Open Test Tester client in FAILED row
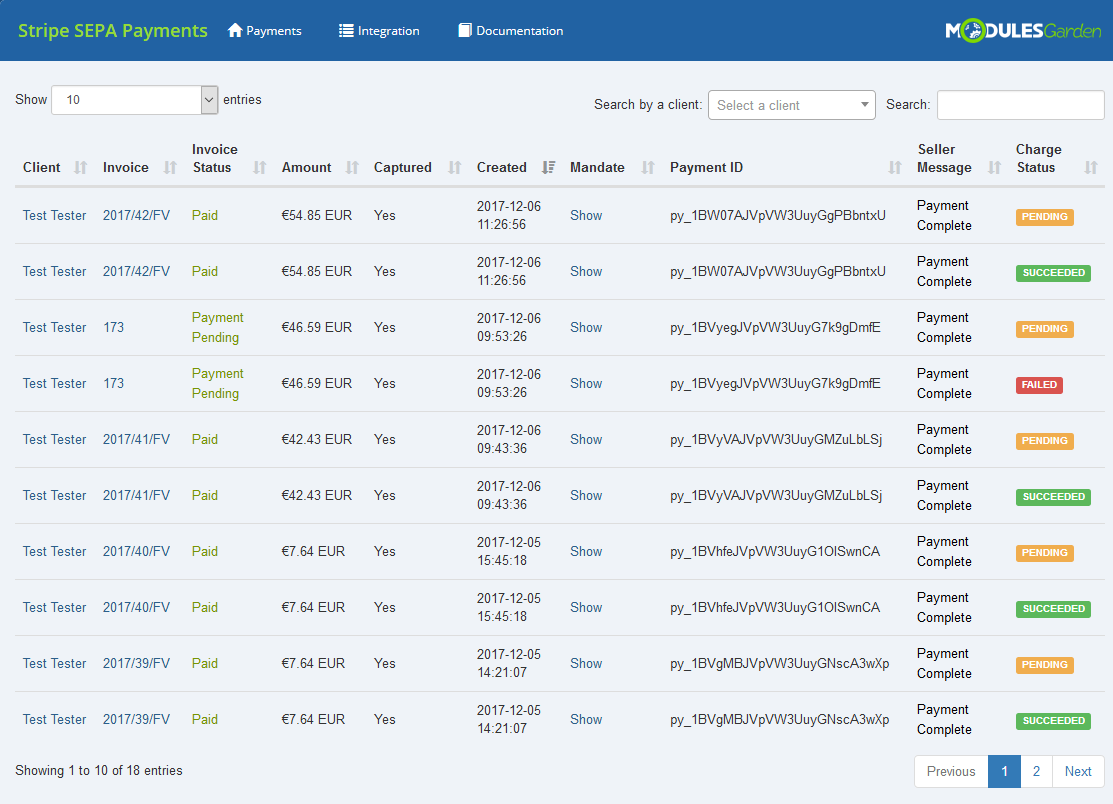The image size is (1113, 804). [55, 384]
